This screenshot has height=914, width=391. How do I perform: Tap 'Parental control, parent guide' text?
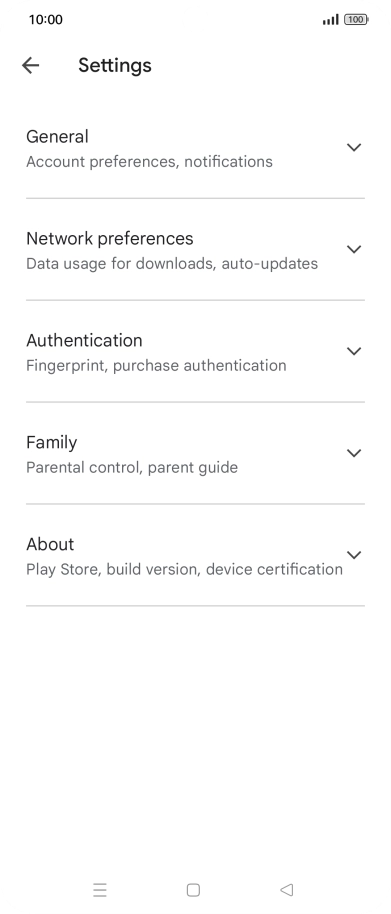[x=132, y=467]
